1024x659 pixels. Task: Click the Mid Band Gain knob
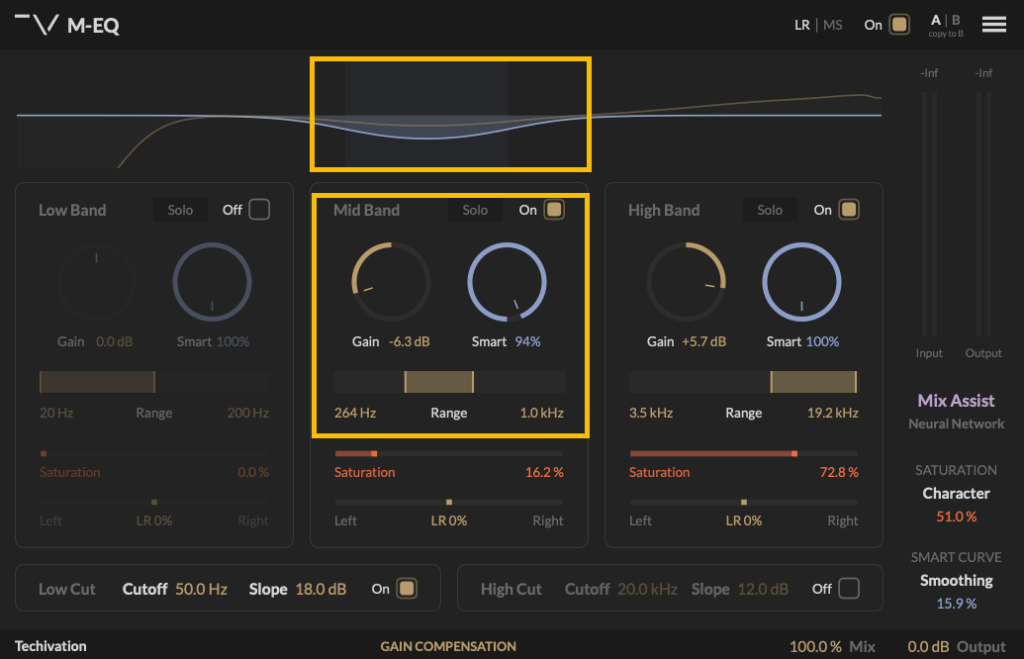390,281
